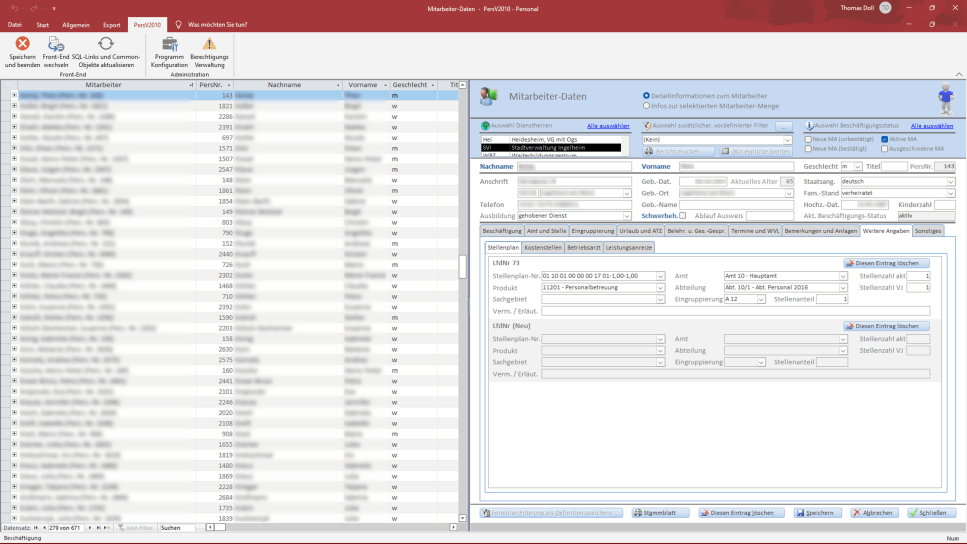Open the Kostenstellen sub-tab
Screen dimensions: 967x544
tap(544, 247)
